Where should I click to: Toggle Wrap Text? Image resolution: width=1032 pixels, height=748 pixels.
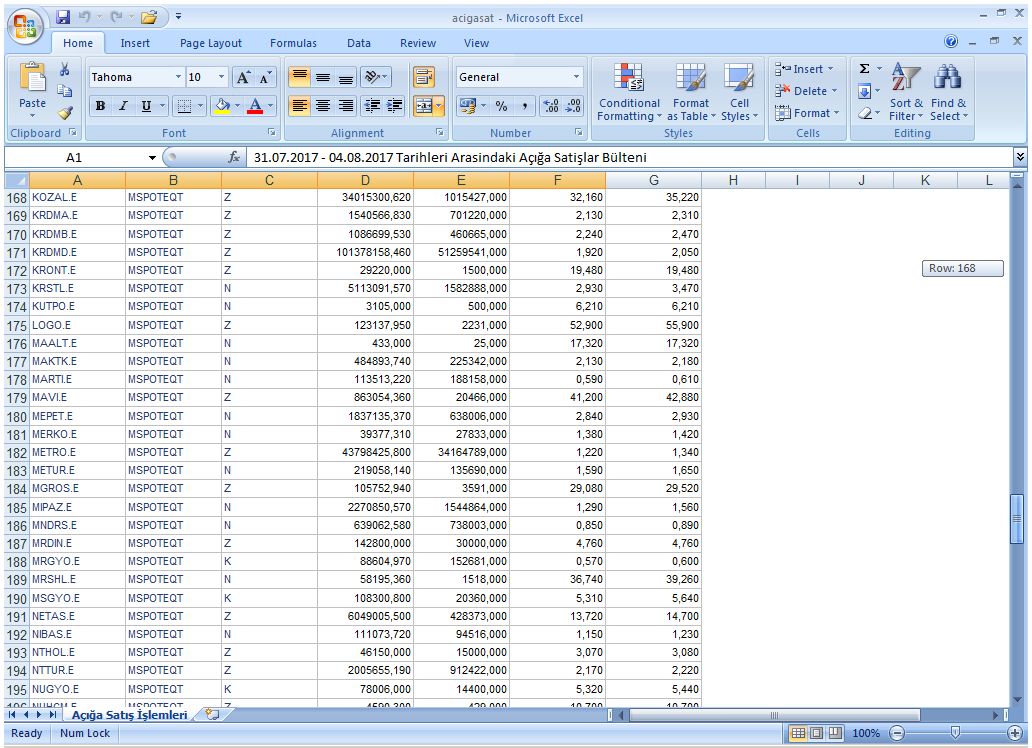424,77
